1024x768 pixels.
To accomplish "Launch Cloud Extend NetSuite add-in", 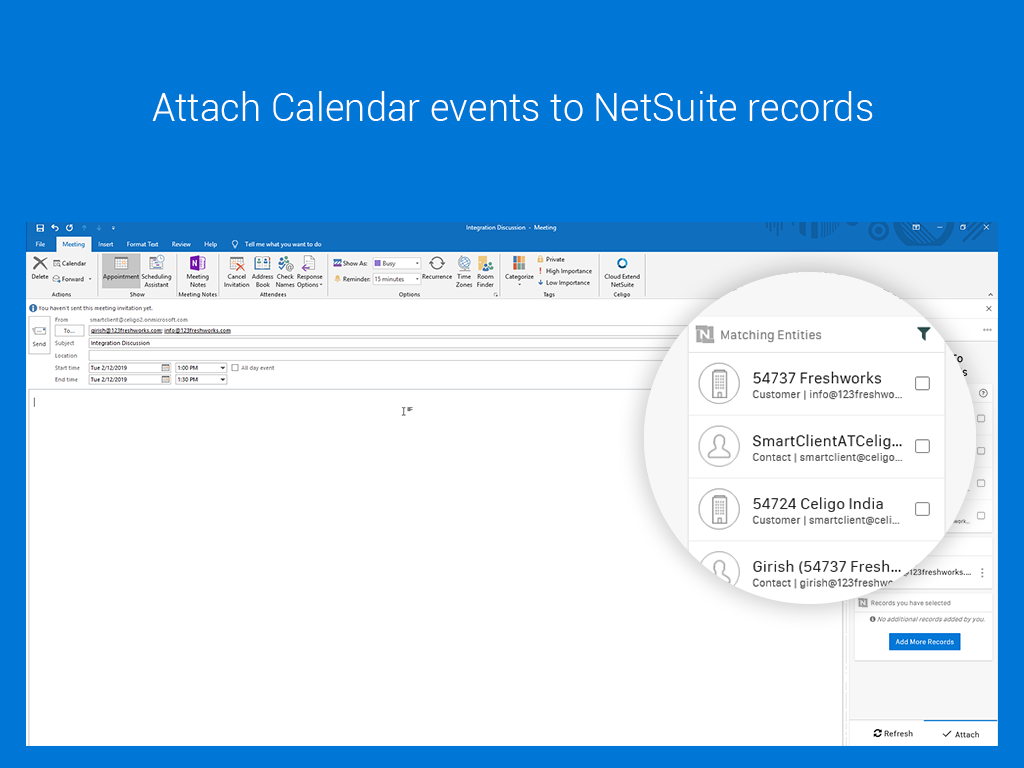I will (x=622, y=272).
